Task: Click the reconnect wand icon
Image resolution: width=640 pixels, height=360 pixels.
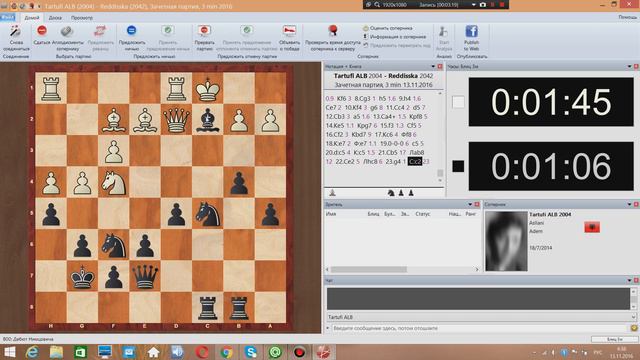Action: pos(16,31)
